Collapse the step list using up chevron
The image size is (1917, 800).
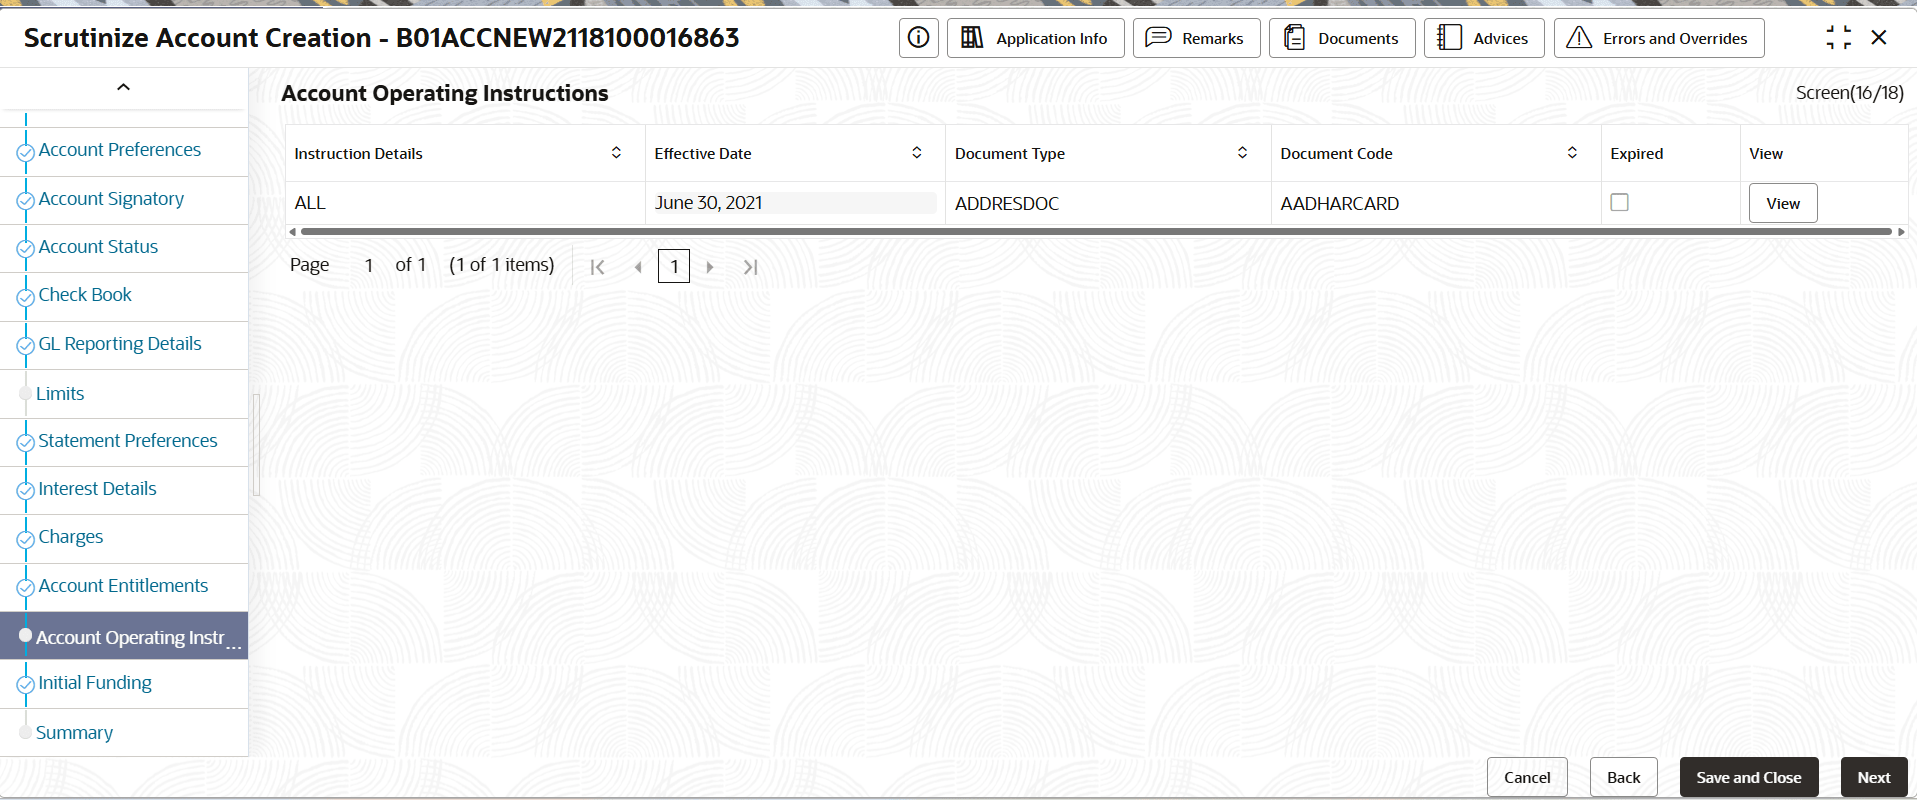tap(124, 87)
